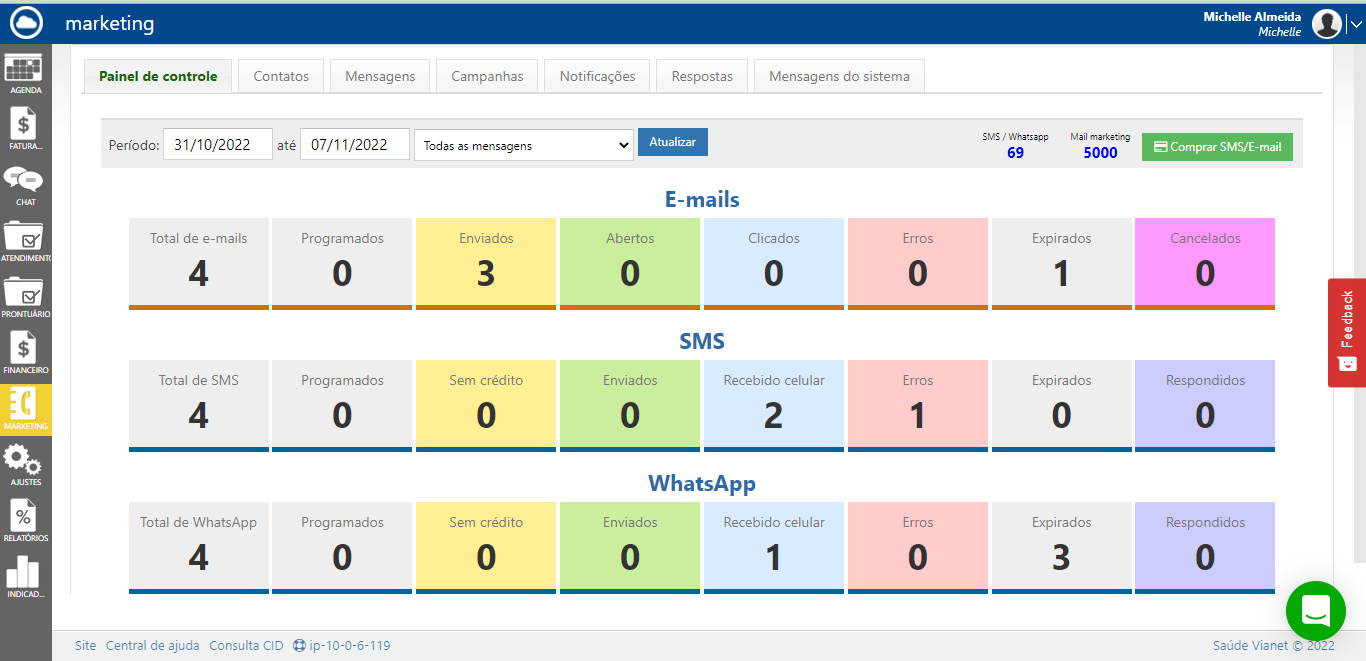Expand the user menu chevron
The width and height of the screenshot is (1366, 661).
click(x=1355, y=25)
